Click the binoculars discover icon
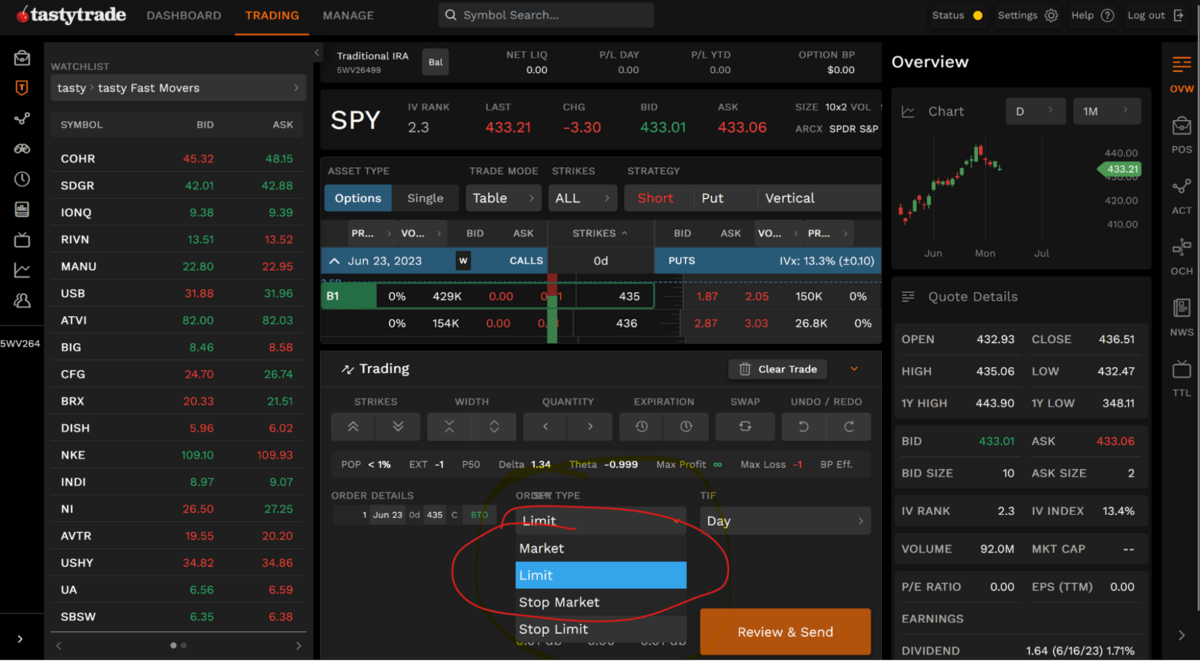This screenshot has width=1200, height=669. [21, 149]
